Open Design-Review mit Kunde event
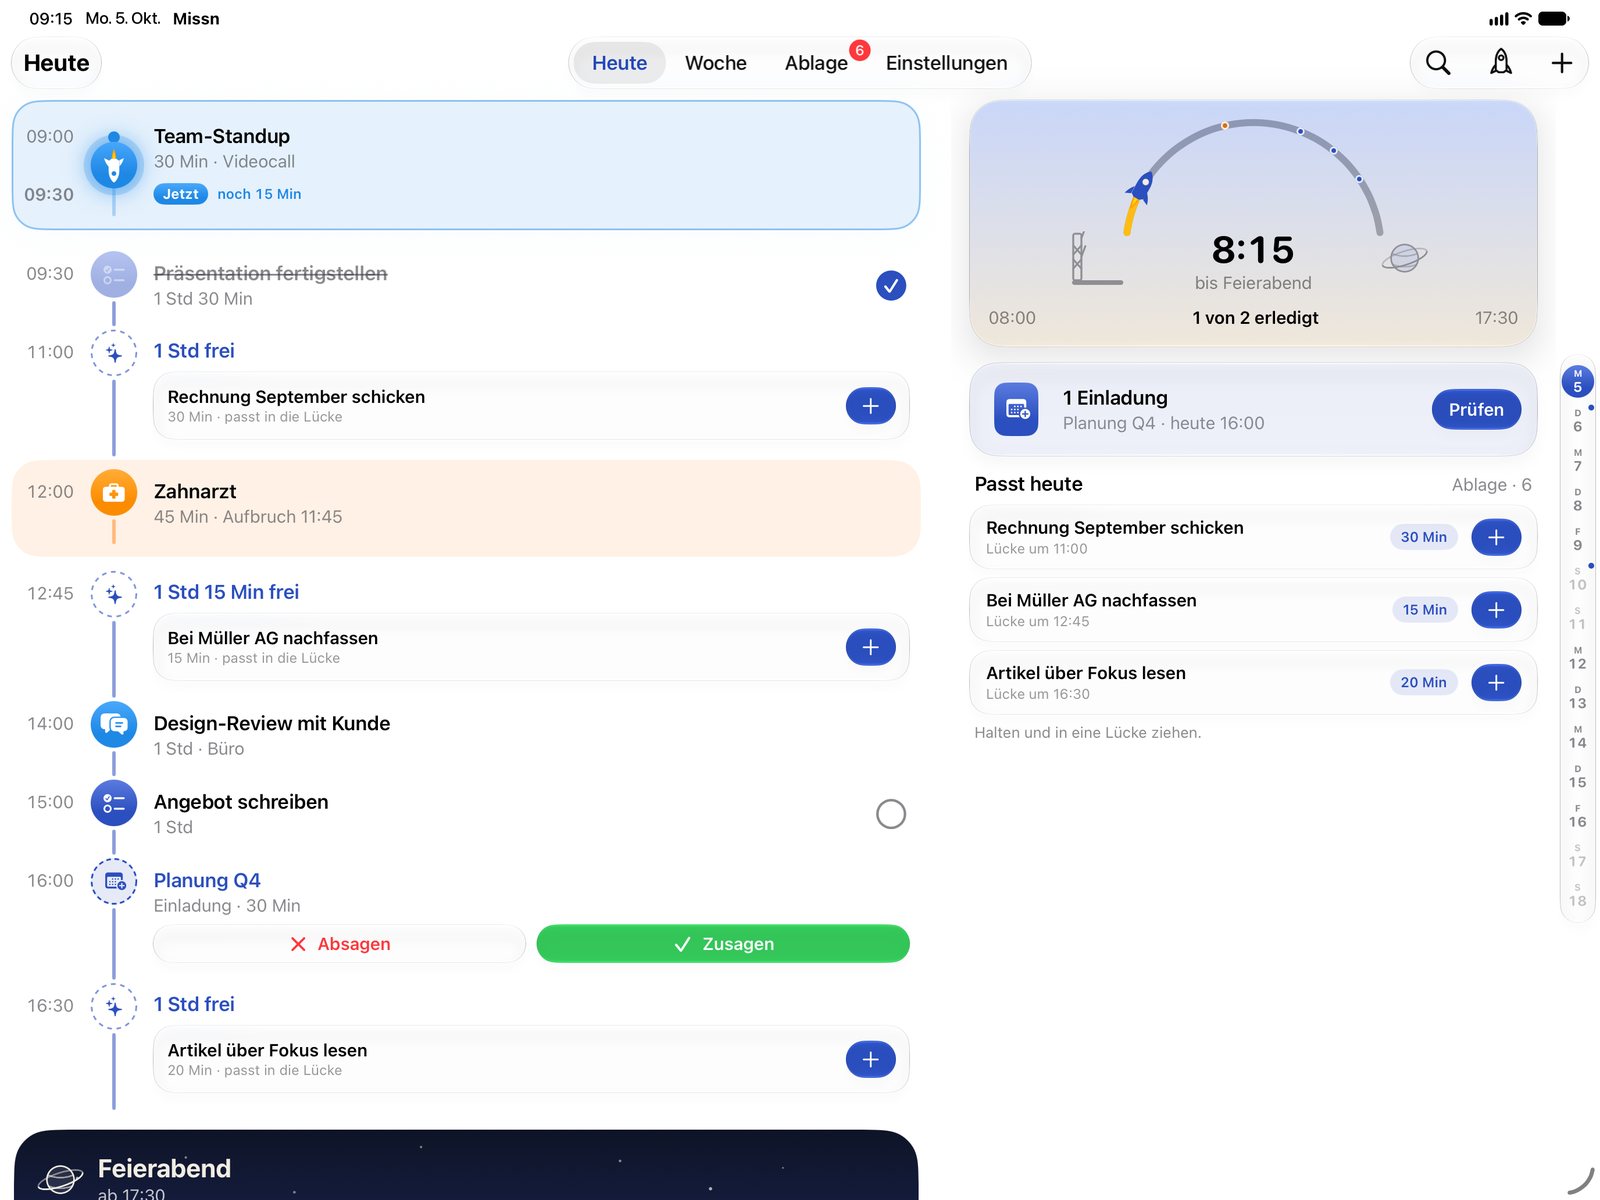 272,724
